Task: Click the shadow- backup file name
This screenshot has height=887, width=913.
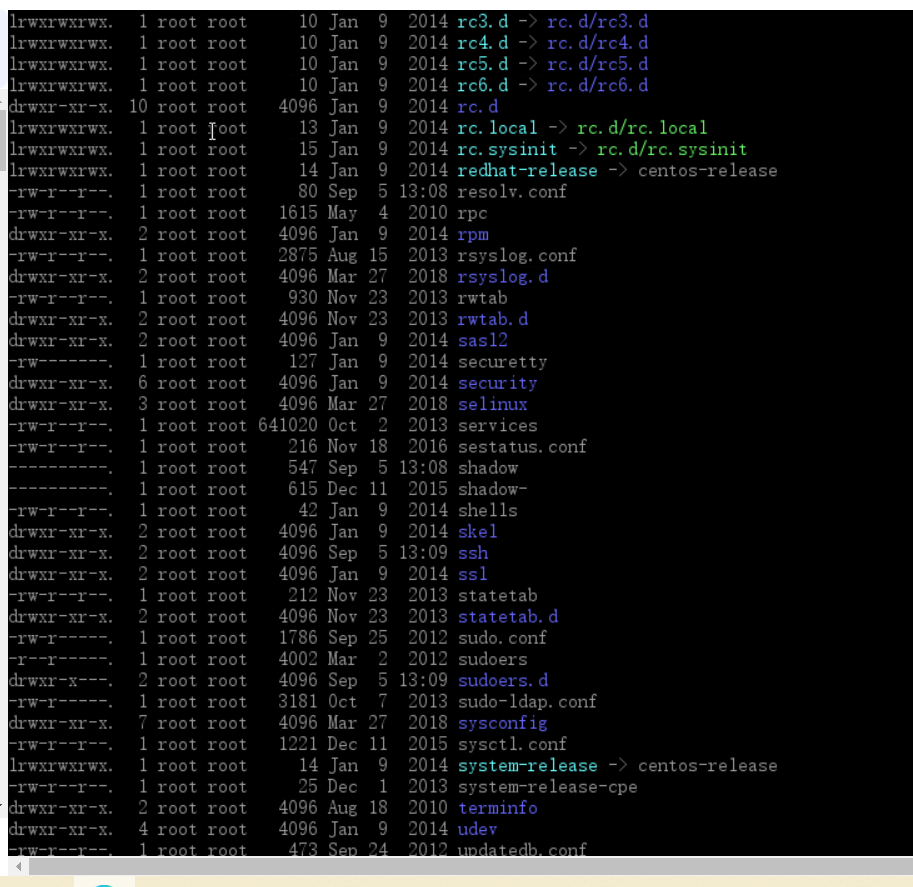Action: click(x=492, y=489)
